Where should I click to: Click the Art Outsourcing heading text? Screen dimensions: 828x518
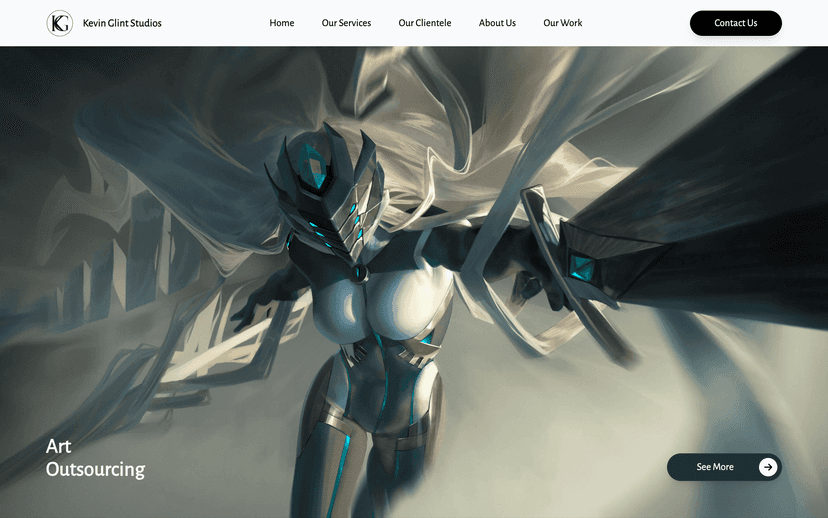[95, 458]
